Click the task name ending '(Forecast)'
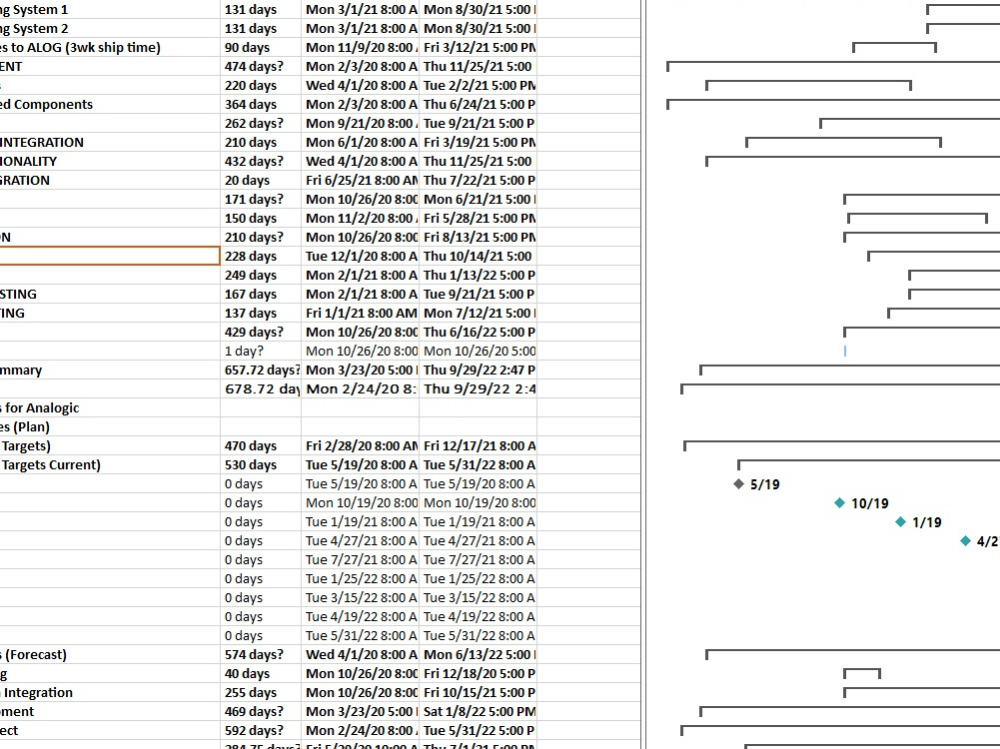This screenshot has width=1000, height=749. click(33, 655)
